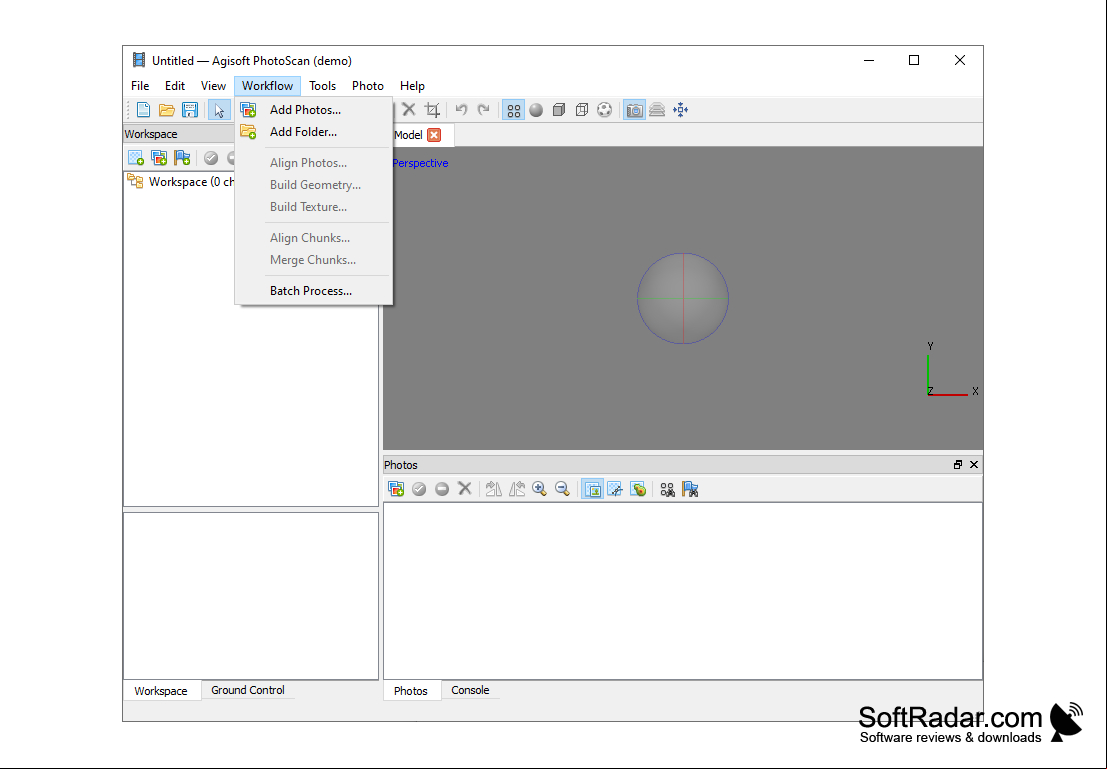Viewport: 1107px width, 769px height.
Task: Click Remove Cameras X in Photos toolbar
Action: coord(465,489)
